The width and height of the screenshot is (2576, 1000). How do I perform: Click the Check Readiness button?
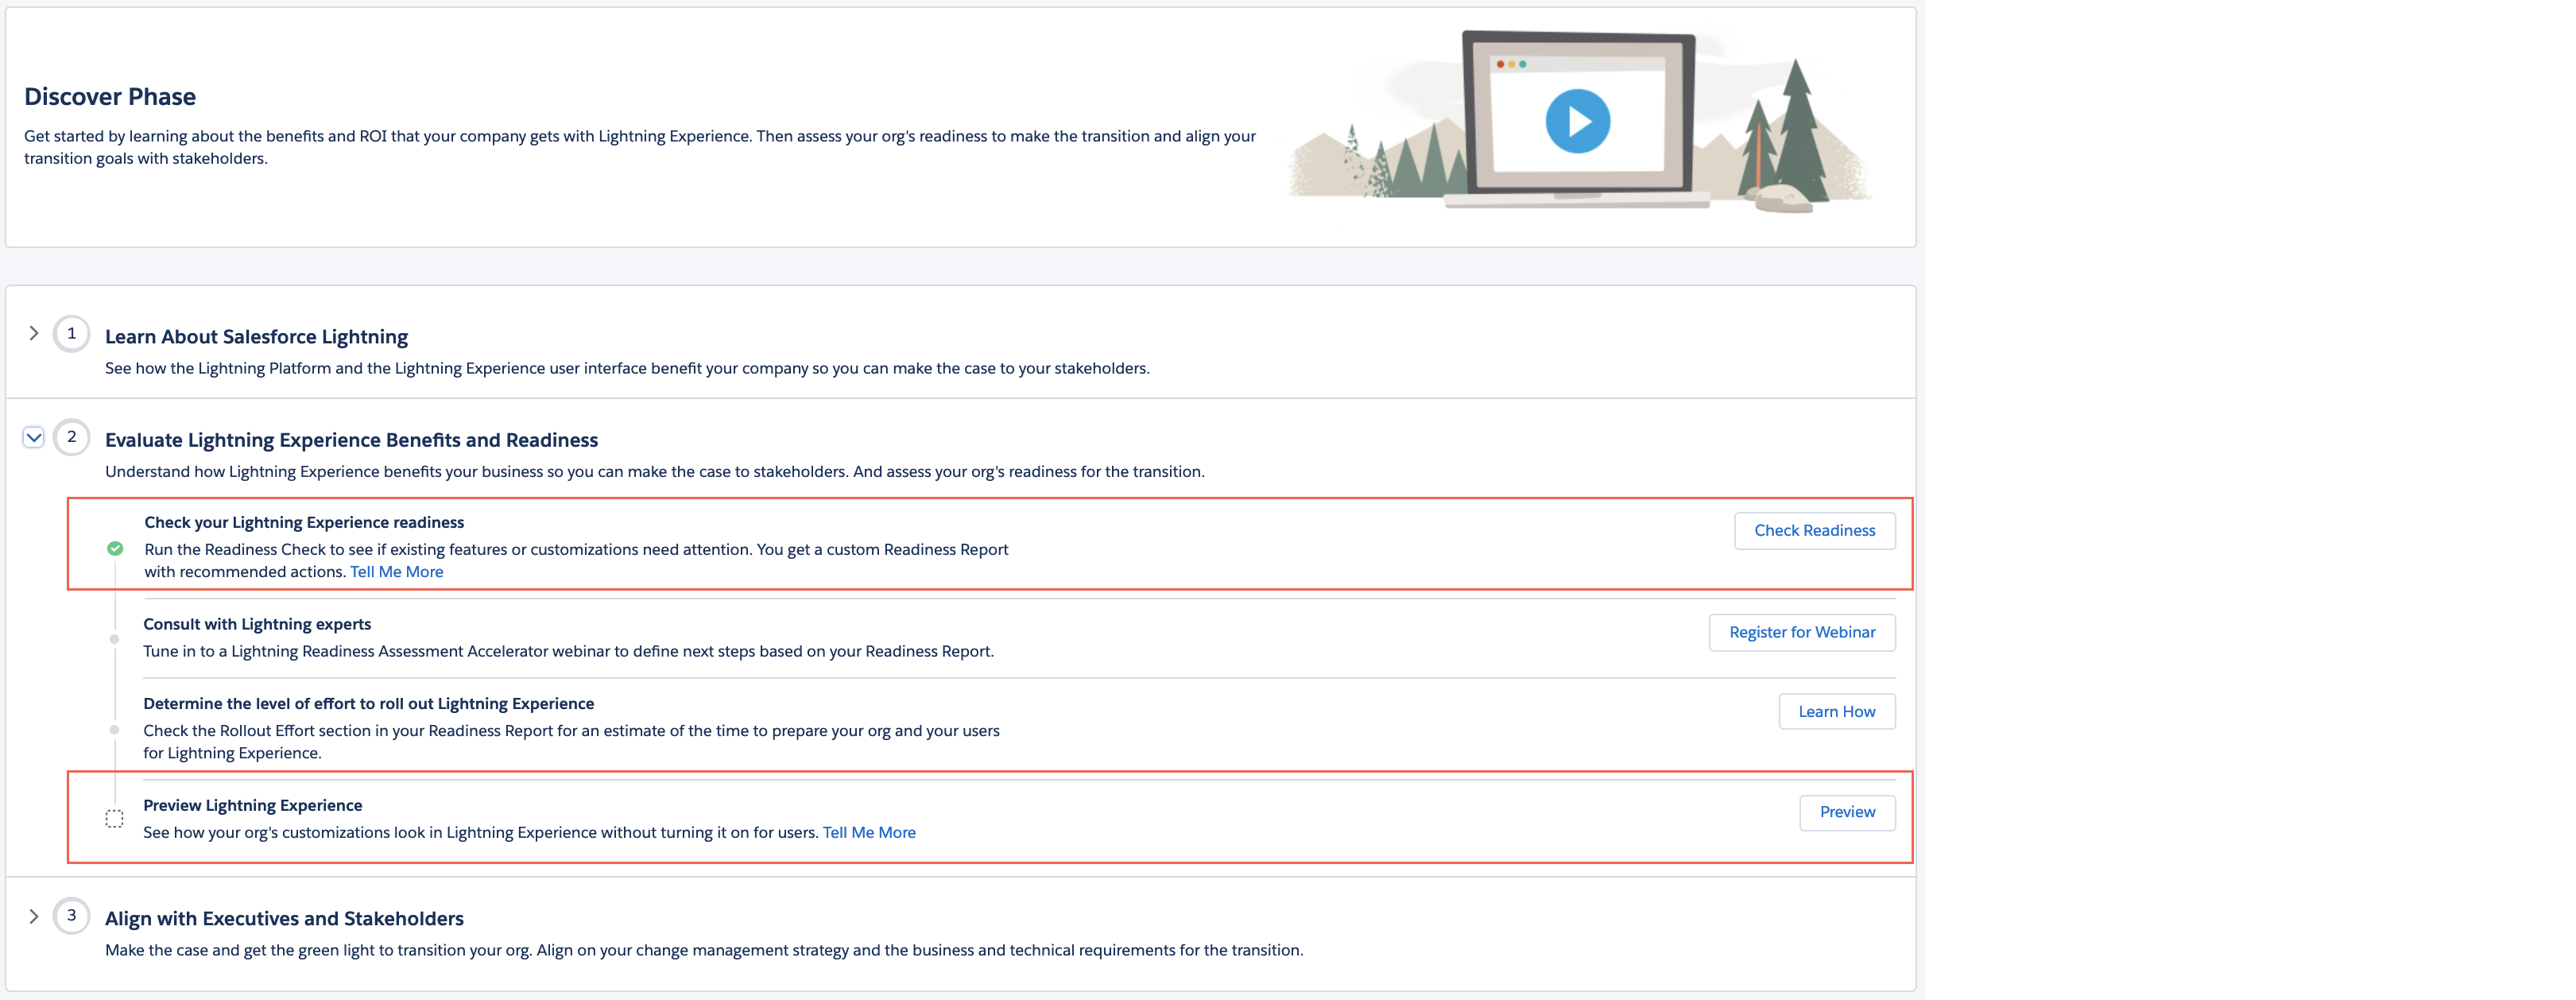[x=1814, y=531]
